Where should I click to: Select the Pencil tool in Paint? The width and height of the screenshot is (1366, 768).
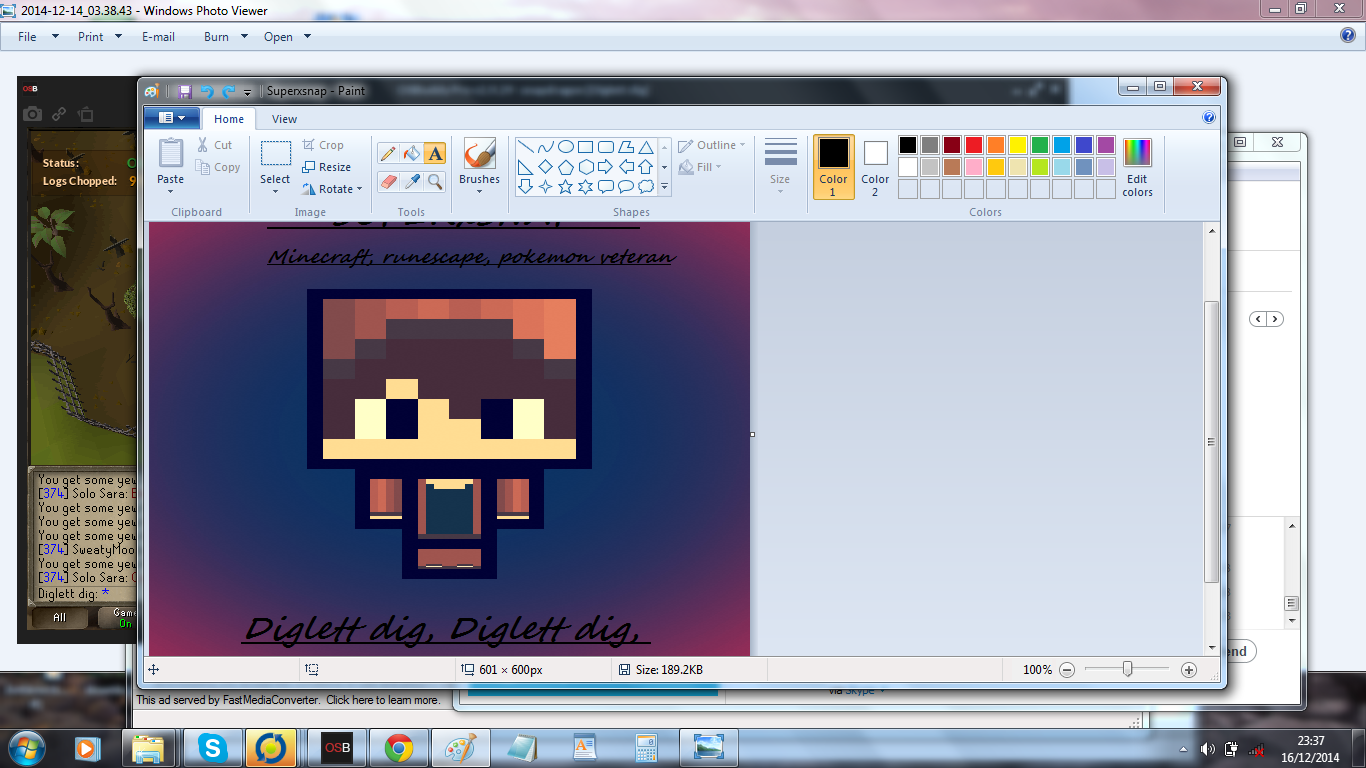coord(388,153)
